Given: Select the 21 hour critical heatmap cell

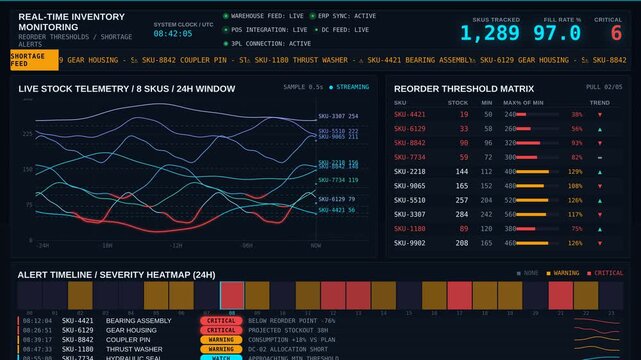Looking at the screenshot, I should point(560,295).
